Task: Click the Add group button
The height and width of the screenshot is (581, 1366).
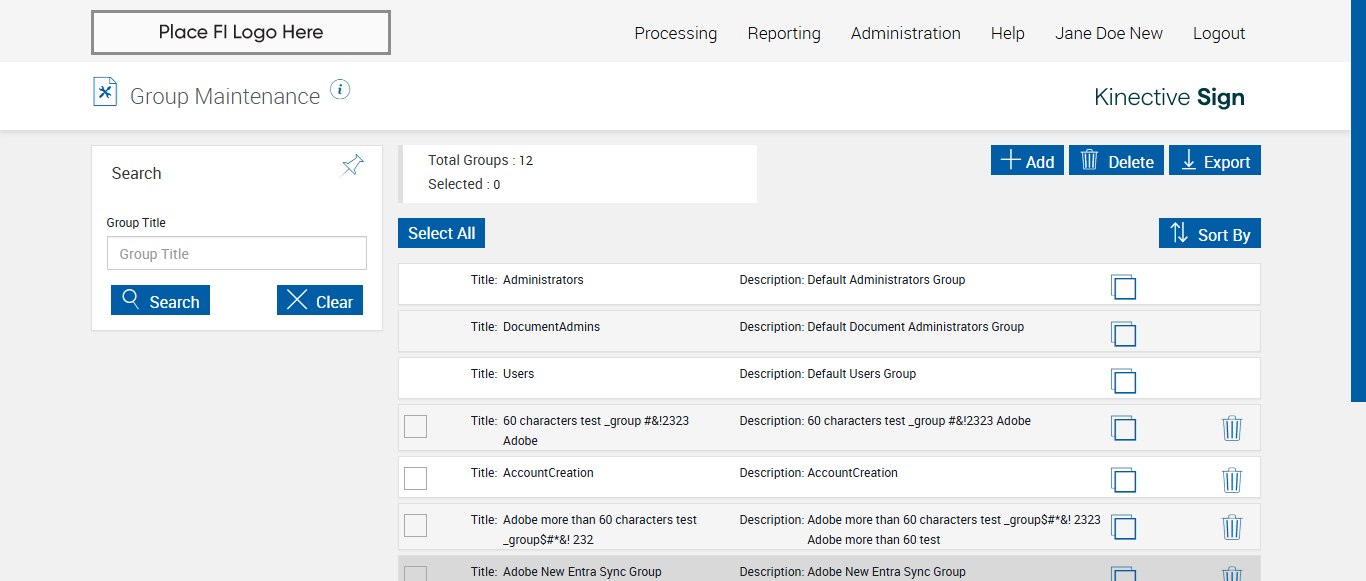Action: 1027,161
